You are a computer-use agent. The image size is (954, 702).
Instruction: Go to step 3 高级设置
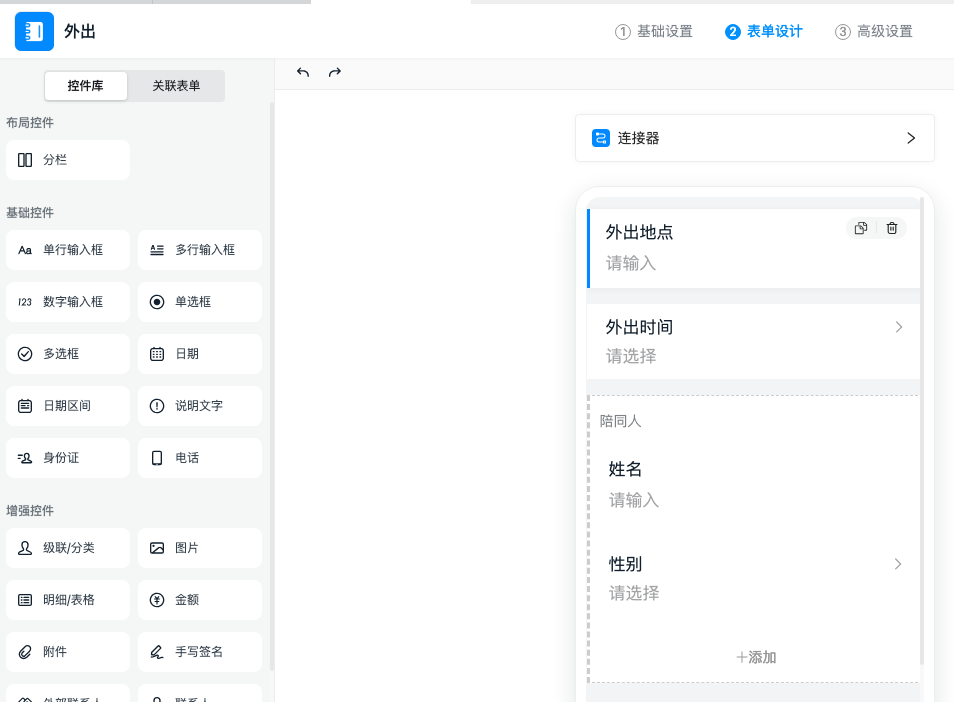tap(874, 32)
